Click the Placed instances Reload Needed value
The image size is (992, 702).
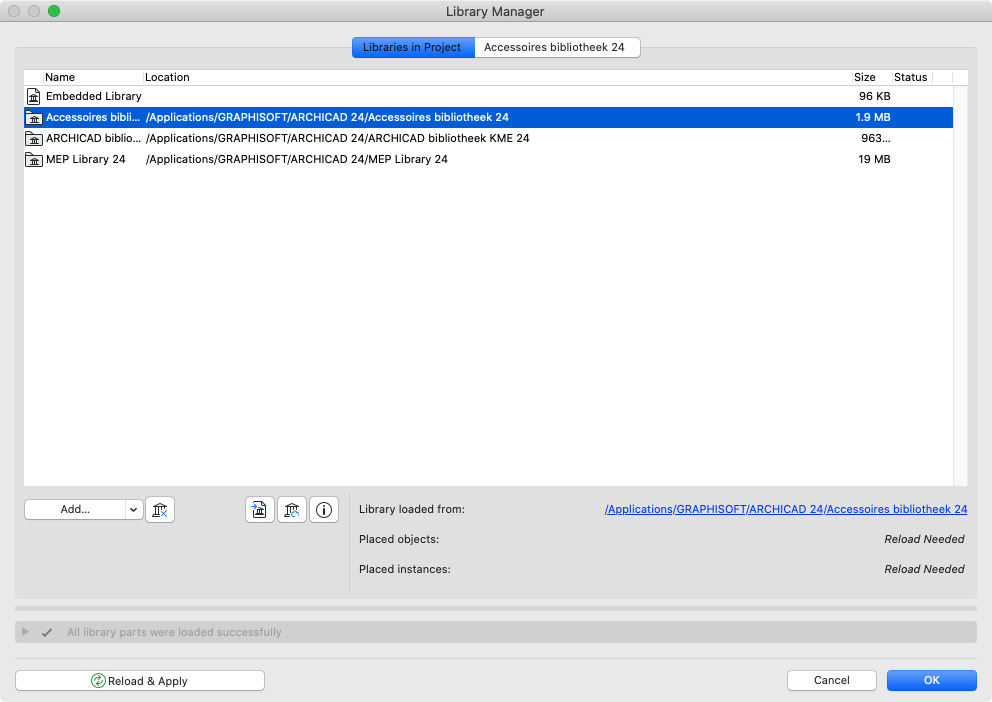pos(924,569)
